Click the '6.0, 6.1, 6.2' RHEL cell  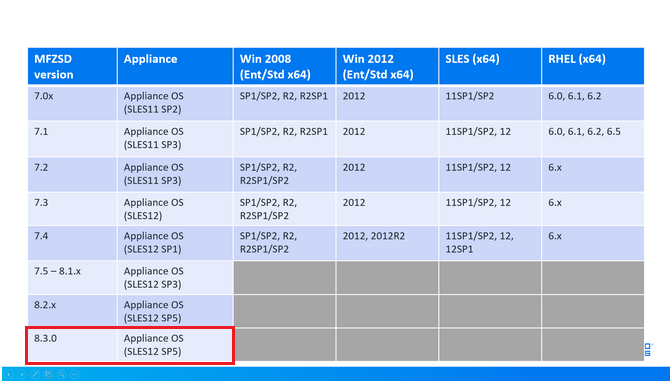coord(593,103)
